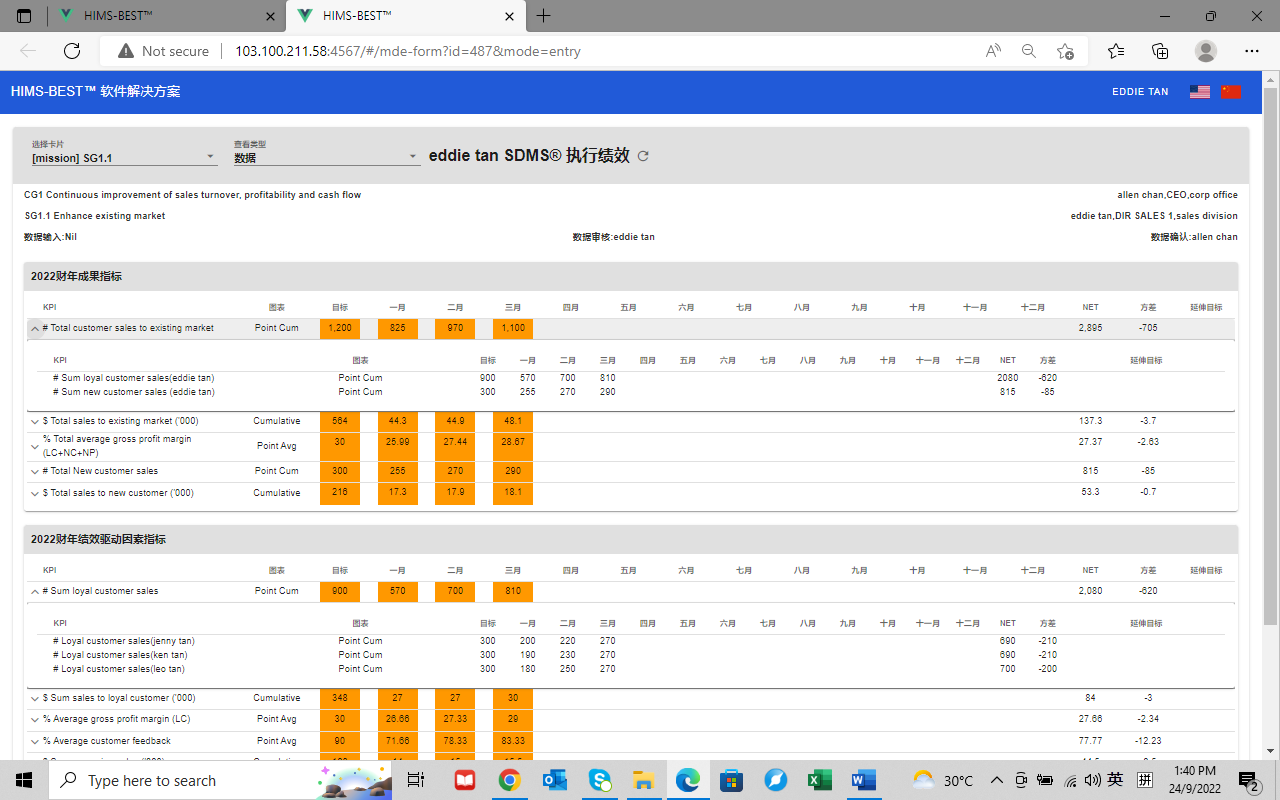
Task: Open the [mission] SG1.1 card dropdown
Action: click(124, 157)
